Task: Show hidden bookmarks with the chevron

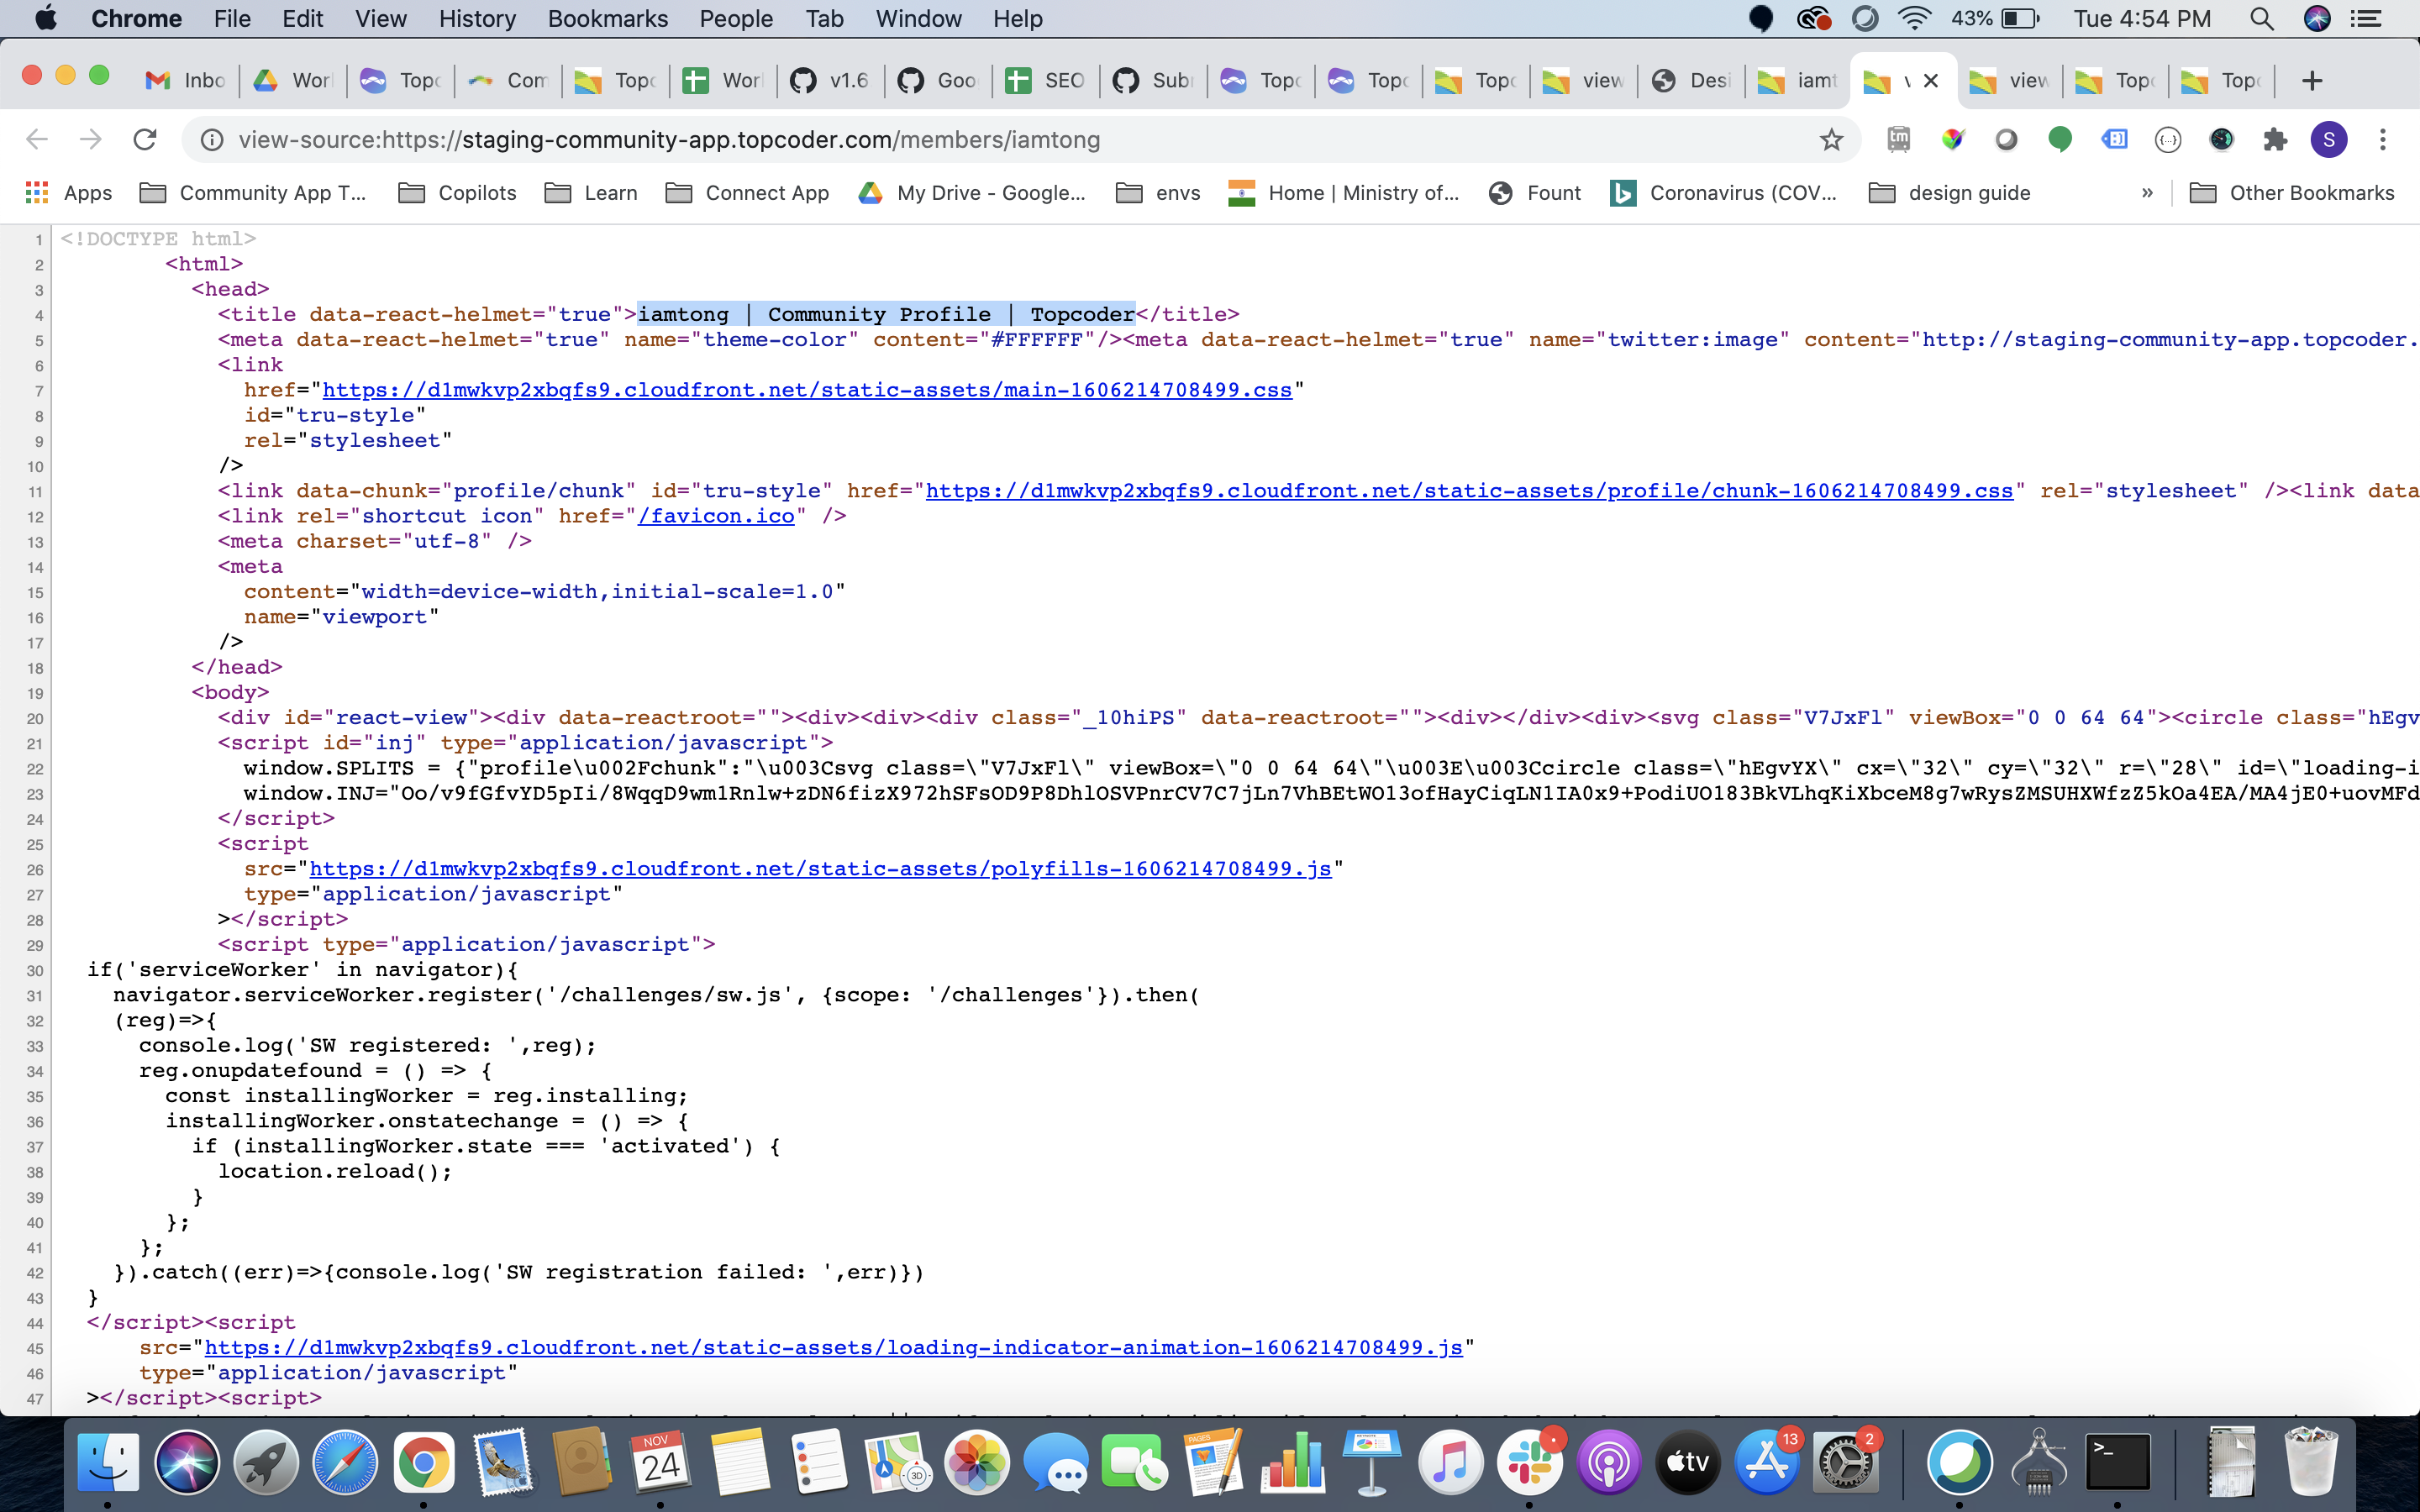Action: (x=2147, y=192)
